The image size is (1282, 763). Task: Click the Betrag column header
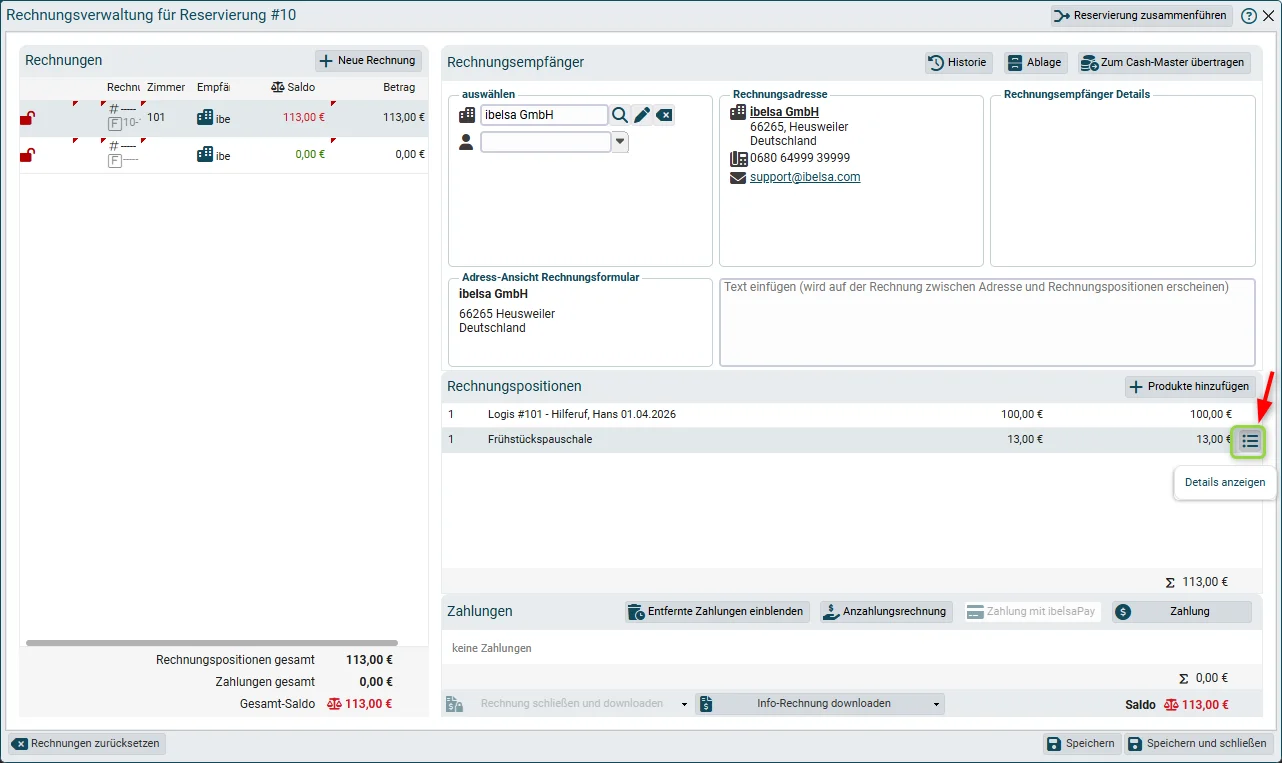coord(399,87)
